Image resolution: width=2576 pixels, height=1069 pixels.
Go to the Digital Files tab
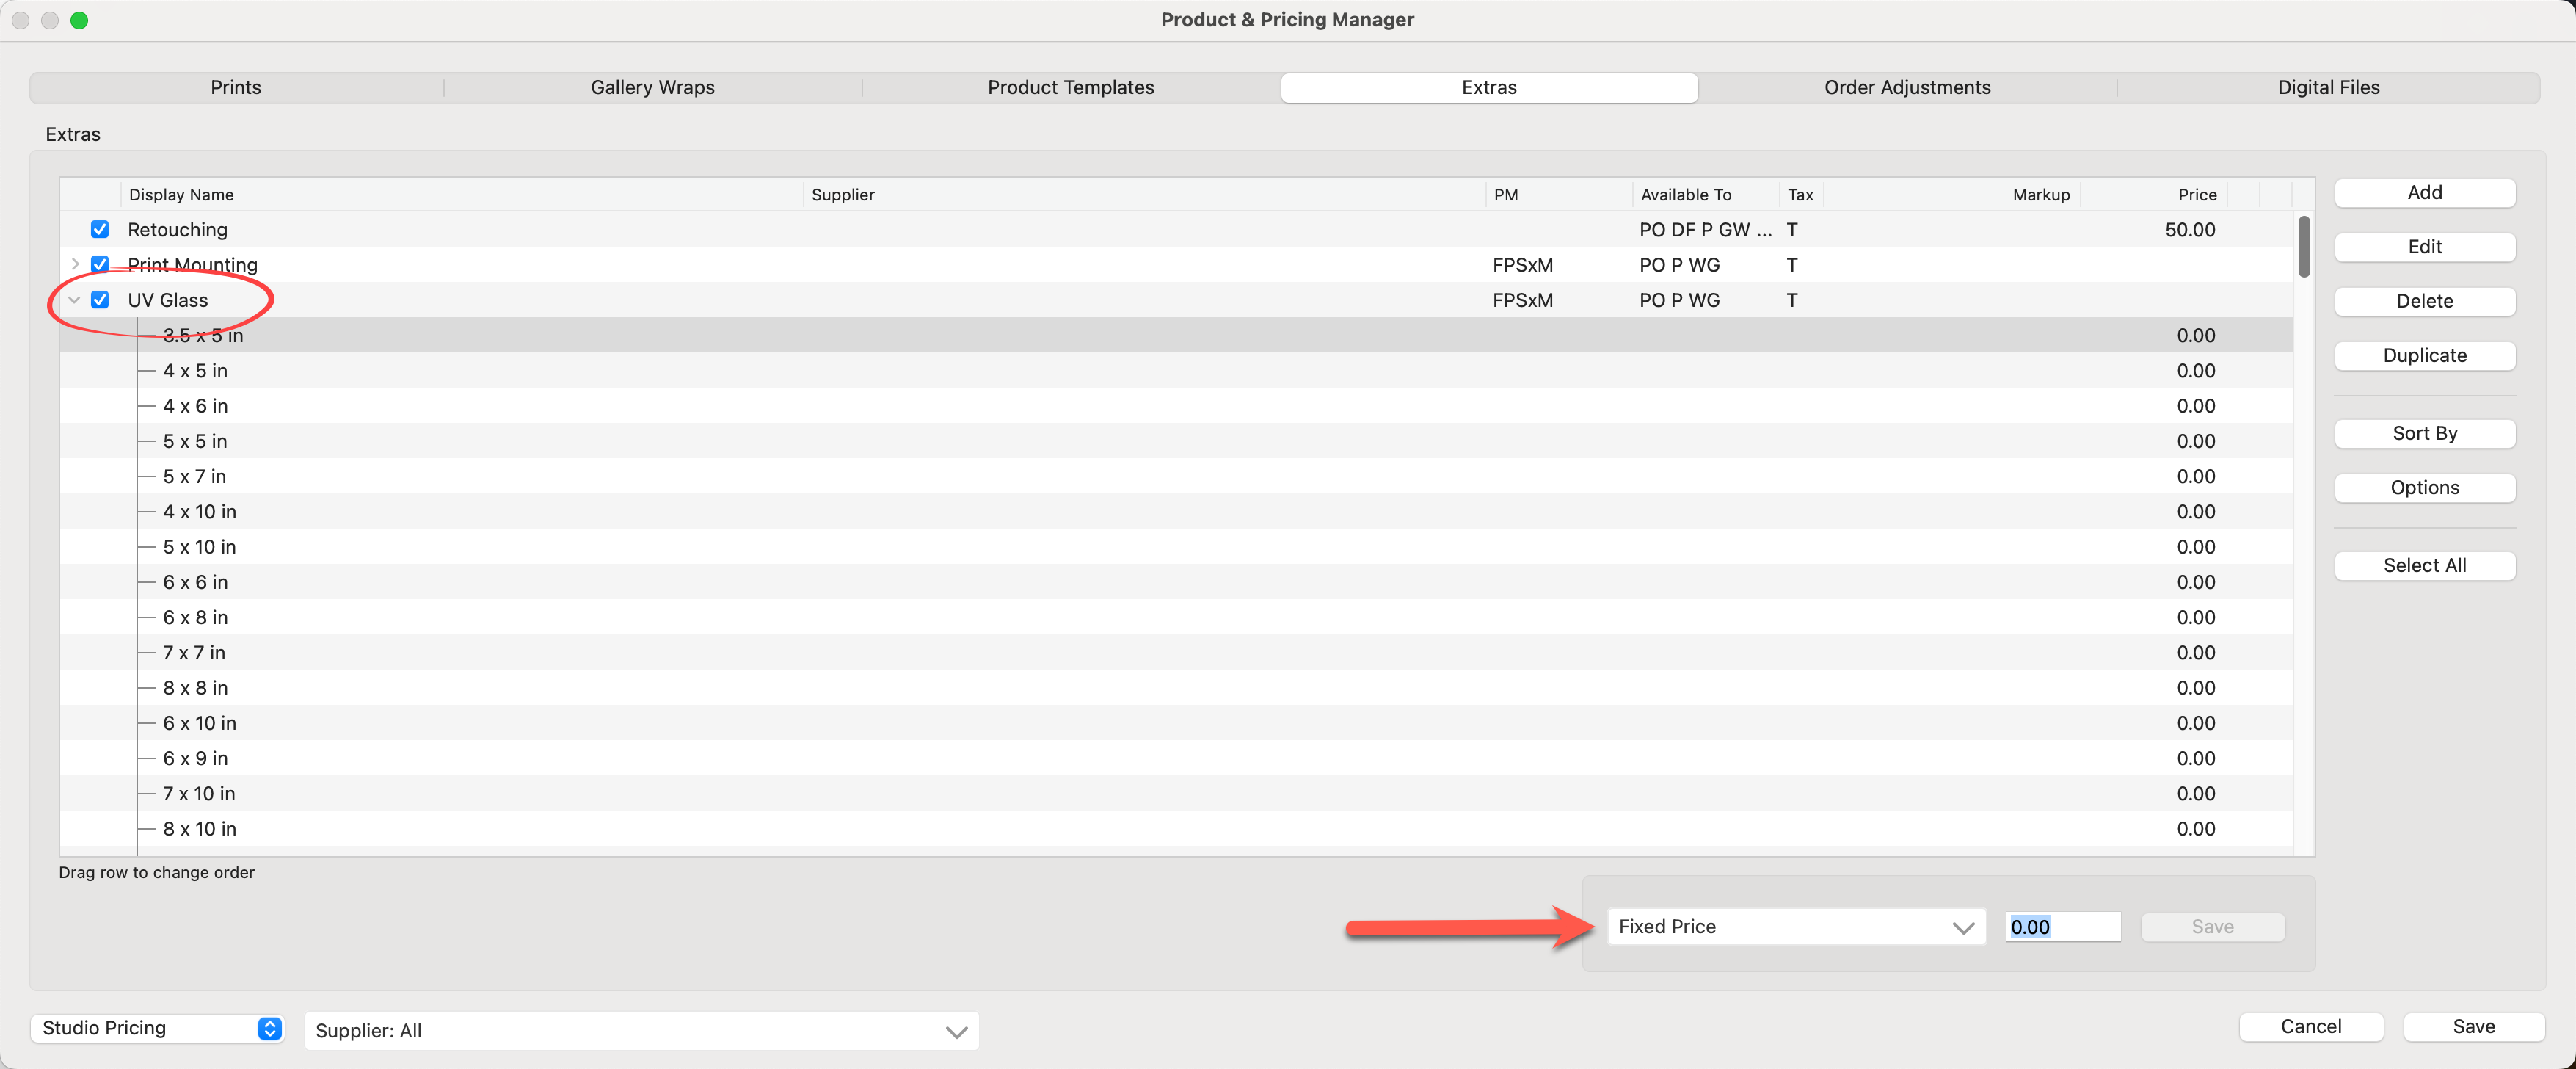[x=2327, y=87]
